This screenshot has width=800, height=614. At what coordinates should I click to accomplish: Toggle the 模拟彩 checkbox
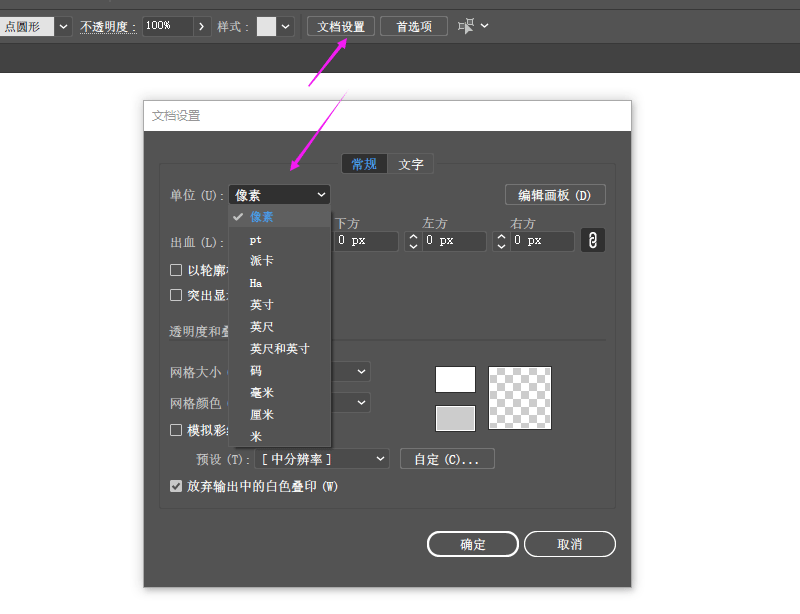click(176, 430)
